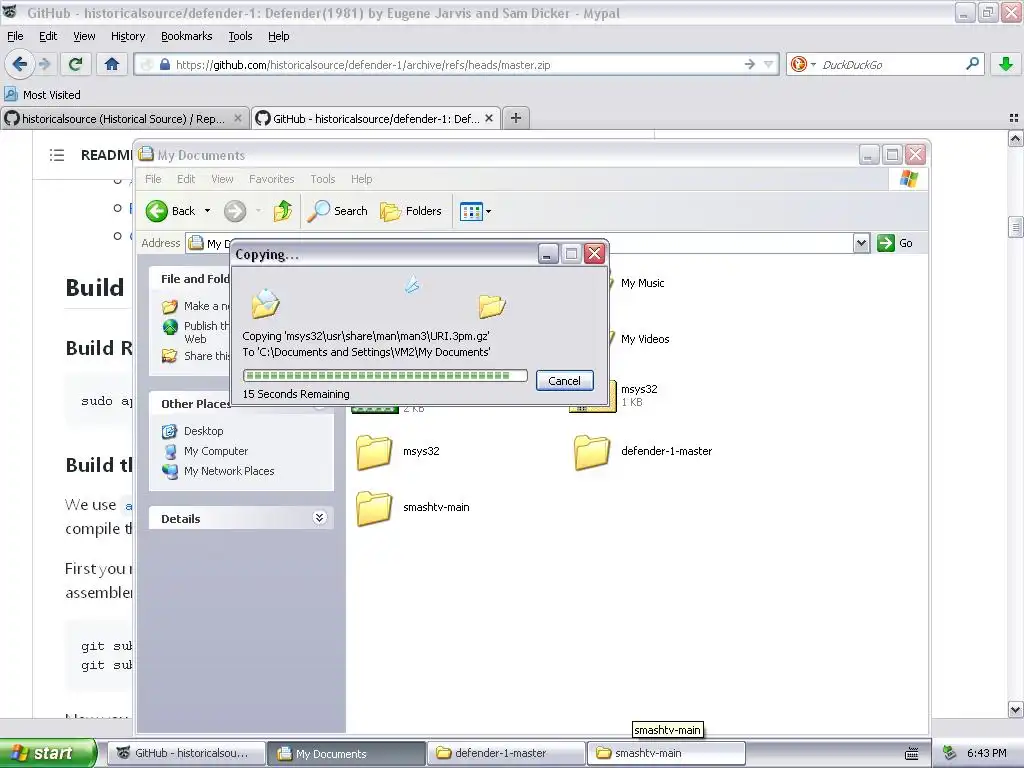Image resolution: width=1024 pixels, height=768 pixels.
Task: Open the search engine selector dropdown
Action: tap(813, 64)
